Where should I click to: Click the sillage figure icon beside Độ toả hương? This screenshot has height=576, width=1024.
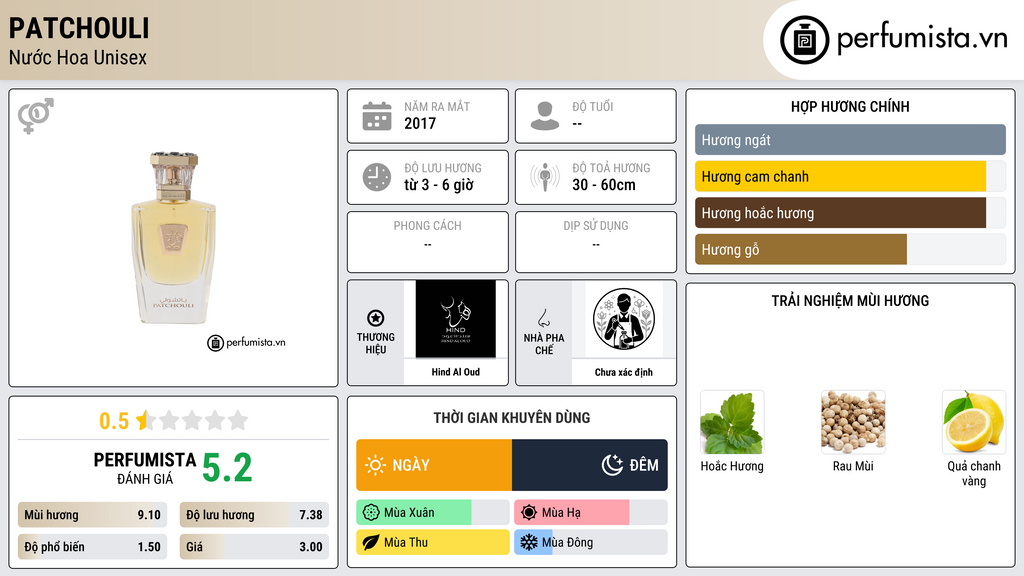(545, 177)
